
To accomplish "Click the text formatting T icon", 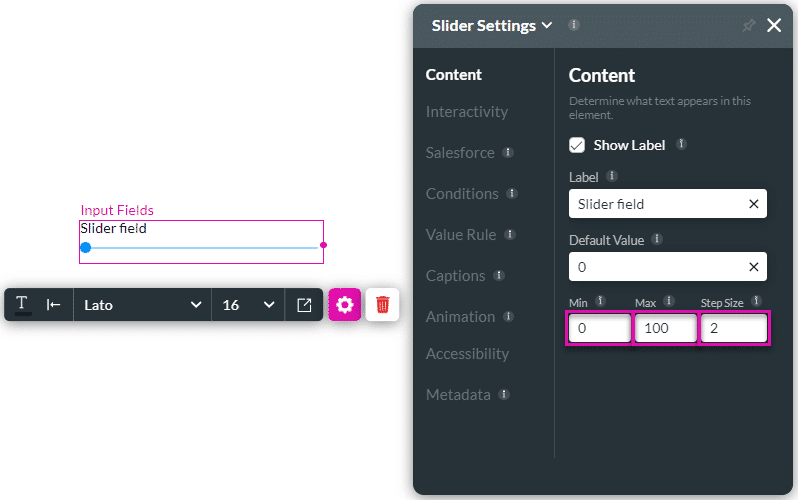I will coord(22,304).
